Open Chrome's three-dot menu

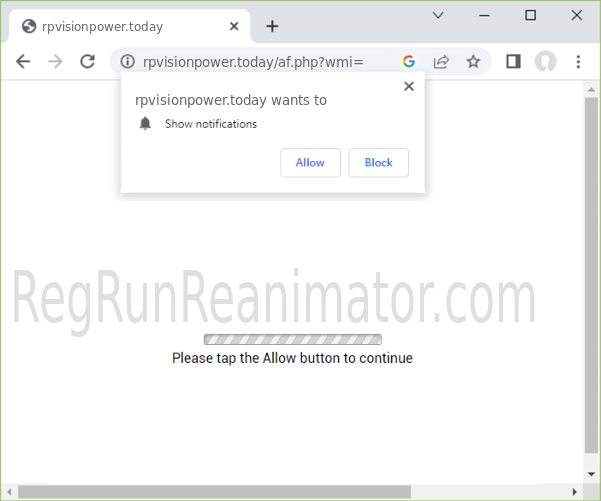tap(578, 61)
